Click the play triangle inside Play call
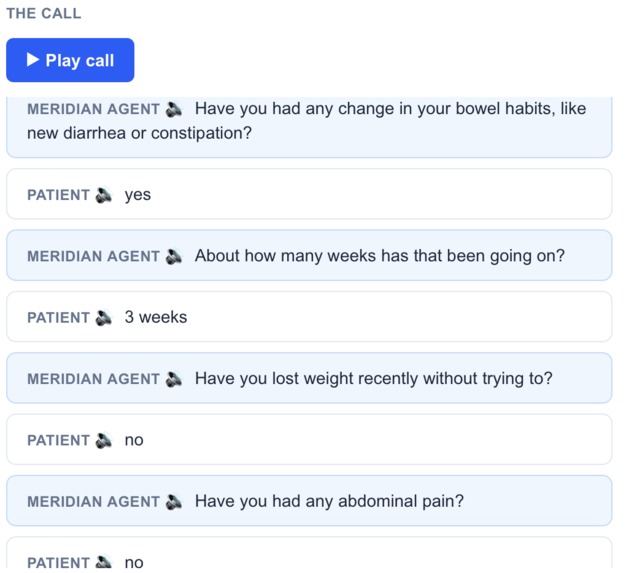This screenshot has width=626, height=573. tap(33, 60)
